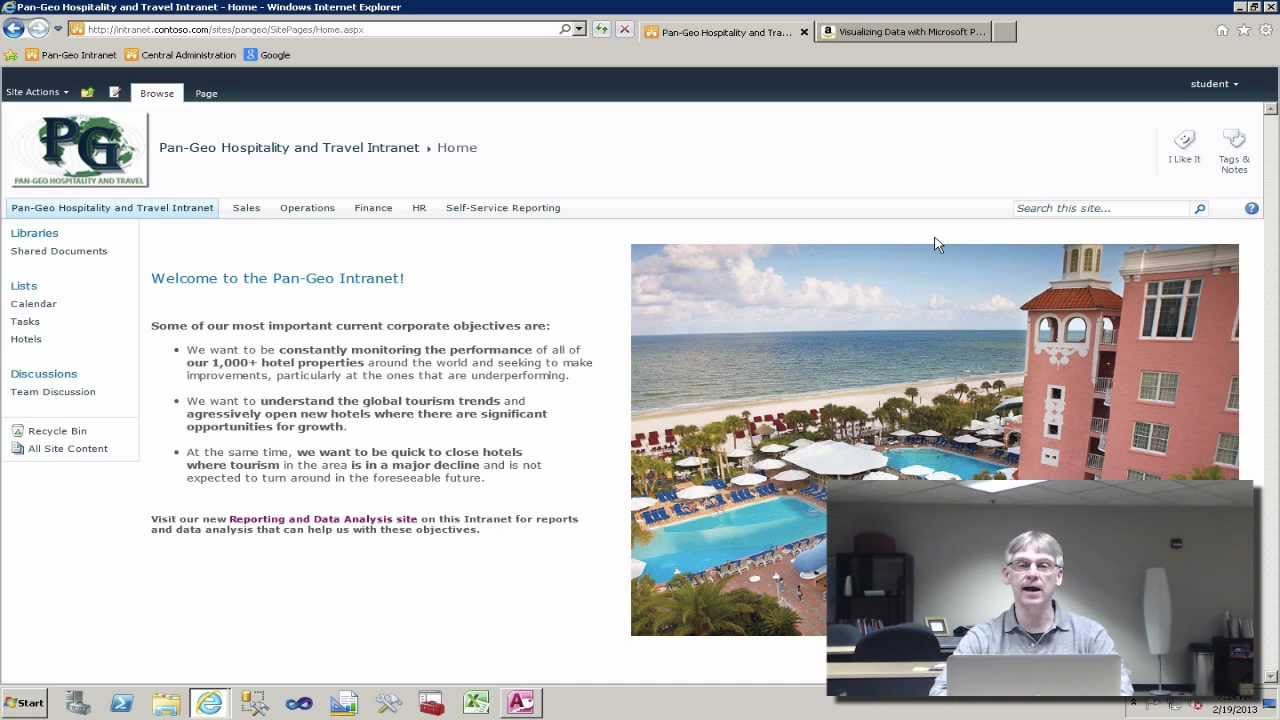
Task: Open the Hotels list
Action: tap(26, 339)
